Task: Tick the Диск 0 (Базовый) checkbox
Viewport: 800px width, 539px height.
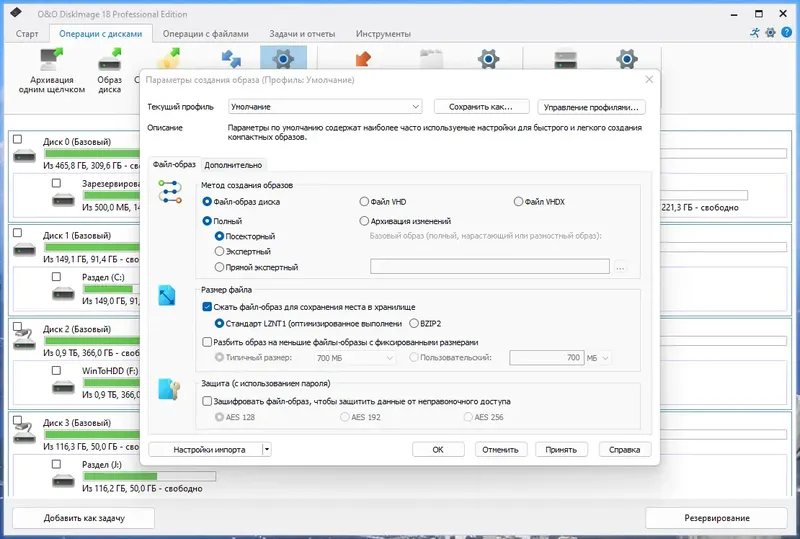Action: 18,139
